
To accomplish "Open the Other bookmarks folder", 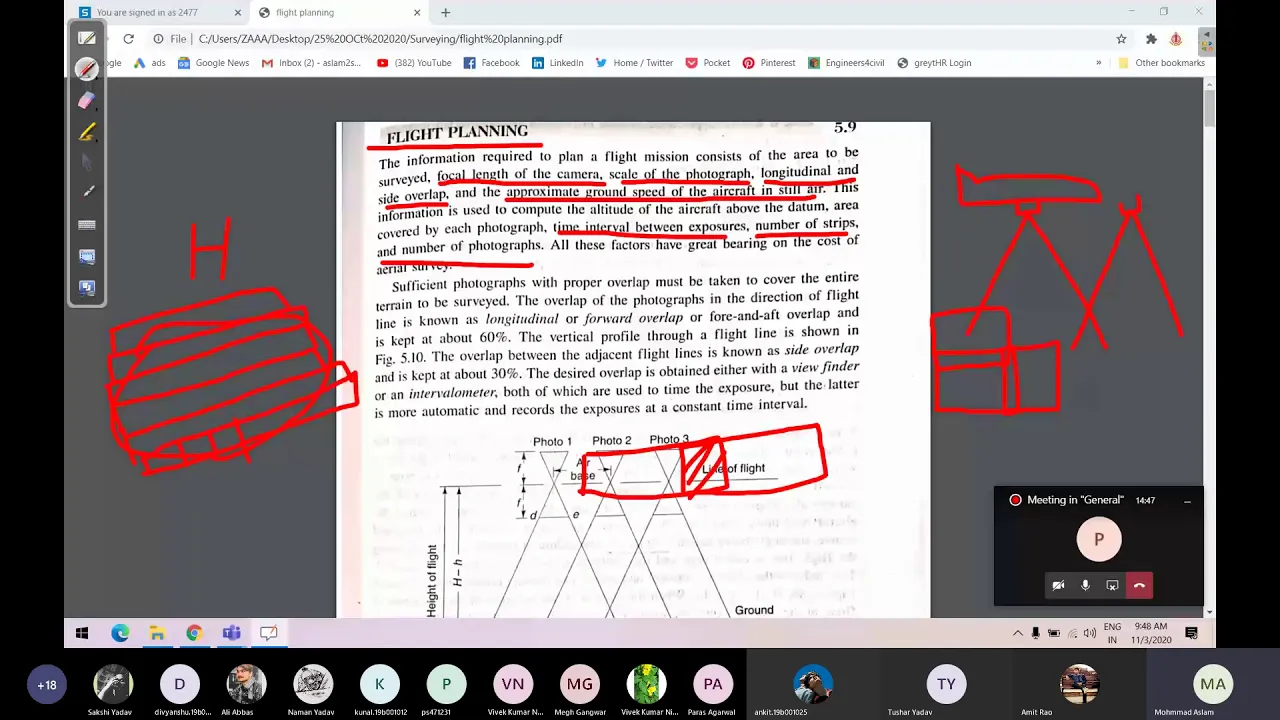I will (1161, 63).
